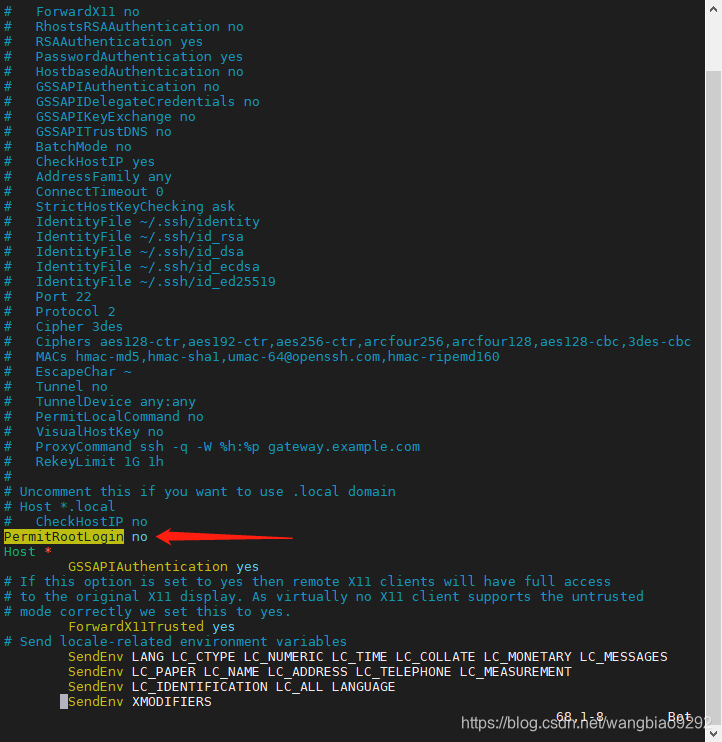Click 'TunnelDevice any:any' comment
722x742 pixels.
pyautogui.click(x=99, y=402)
